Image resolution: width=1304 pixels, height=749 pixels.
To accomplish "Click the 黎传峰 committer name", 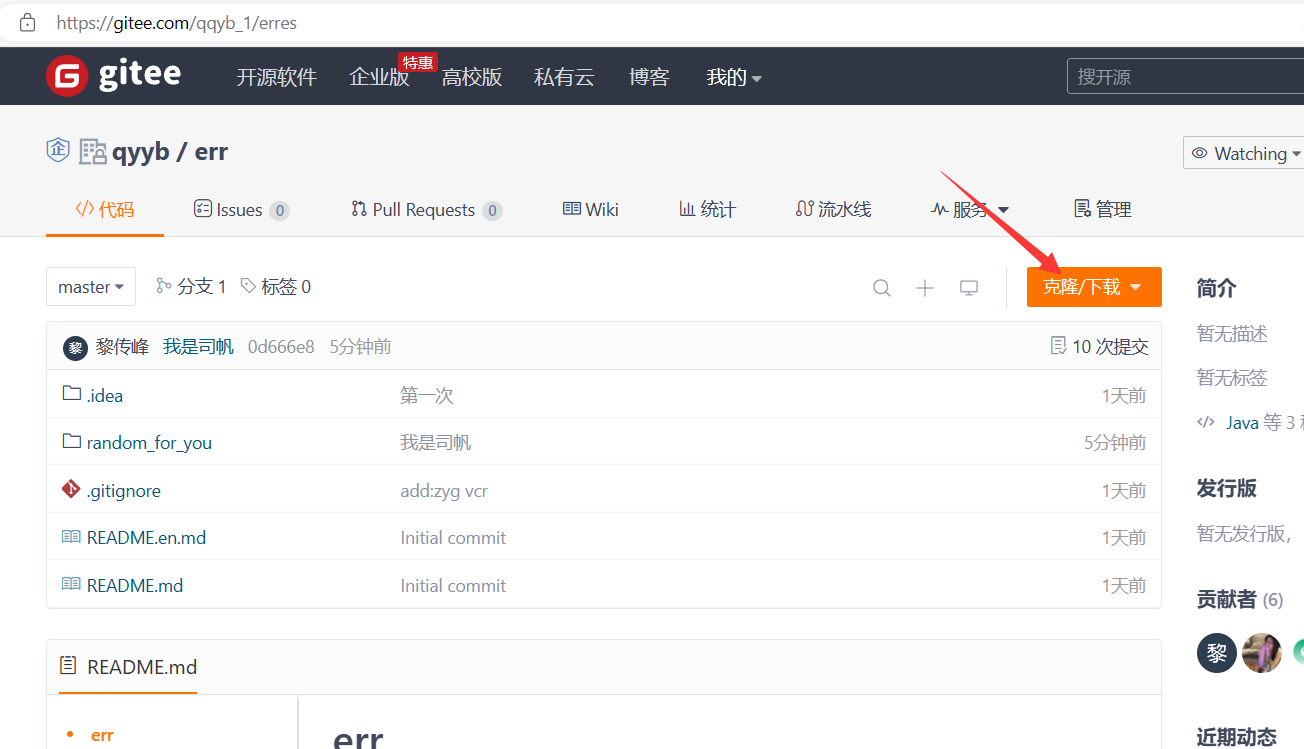I will click(x=122, y=347).
